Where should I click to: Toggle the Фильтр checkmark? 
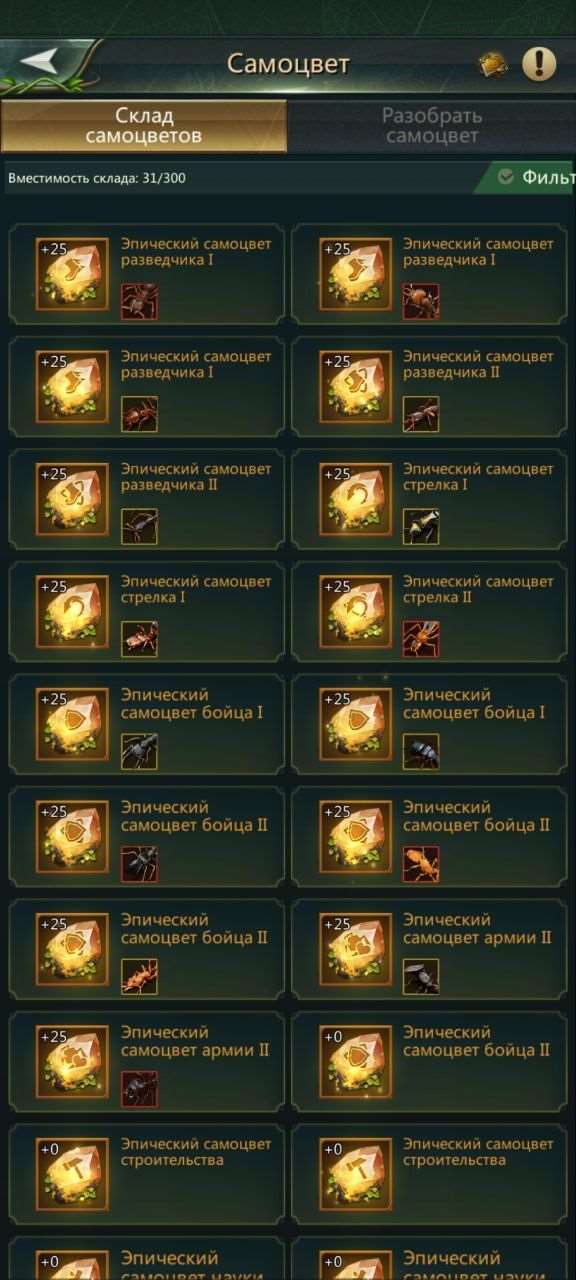click(x=506, y=177)
